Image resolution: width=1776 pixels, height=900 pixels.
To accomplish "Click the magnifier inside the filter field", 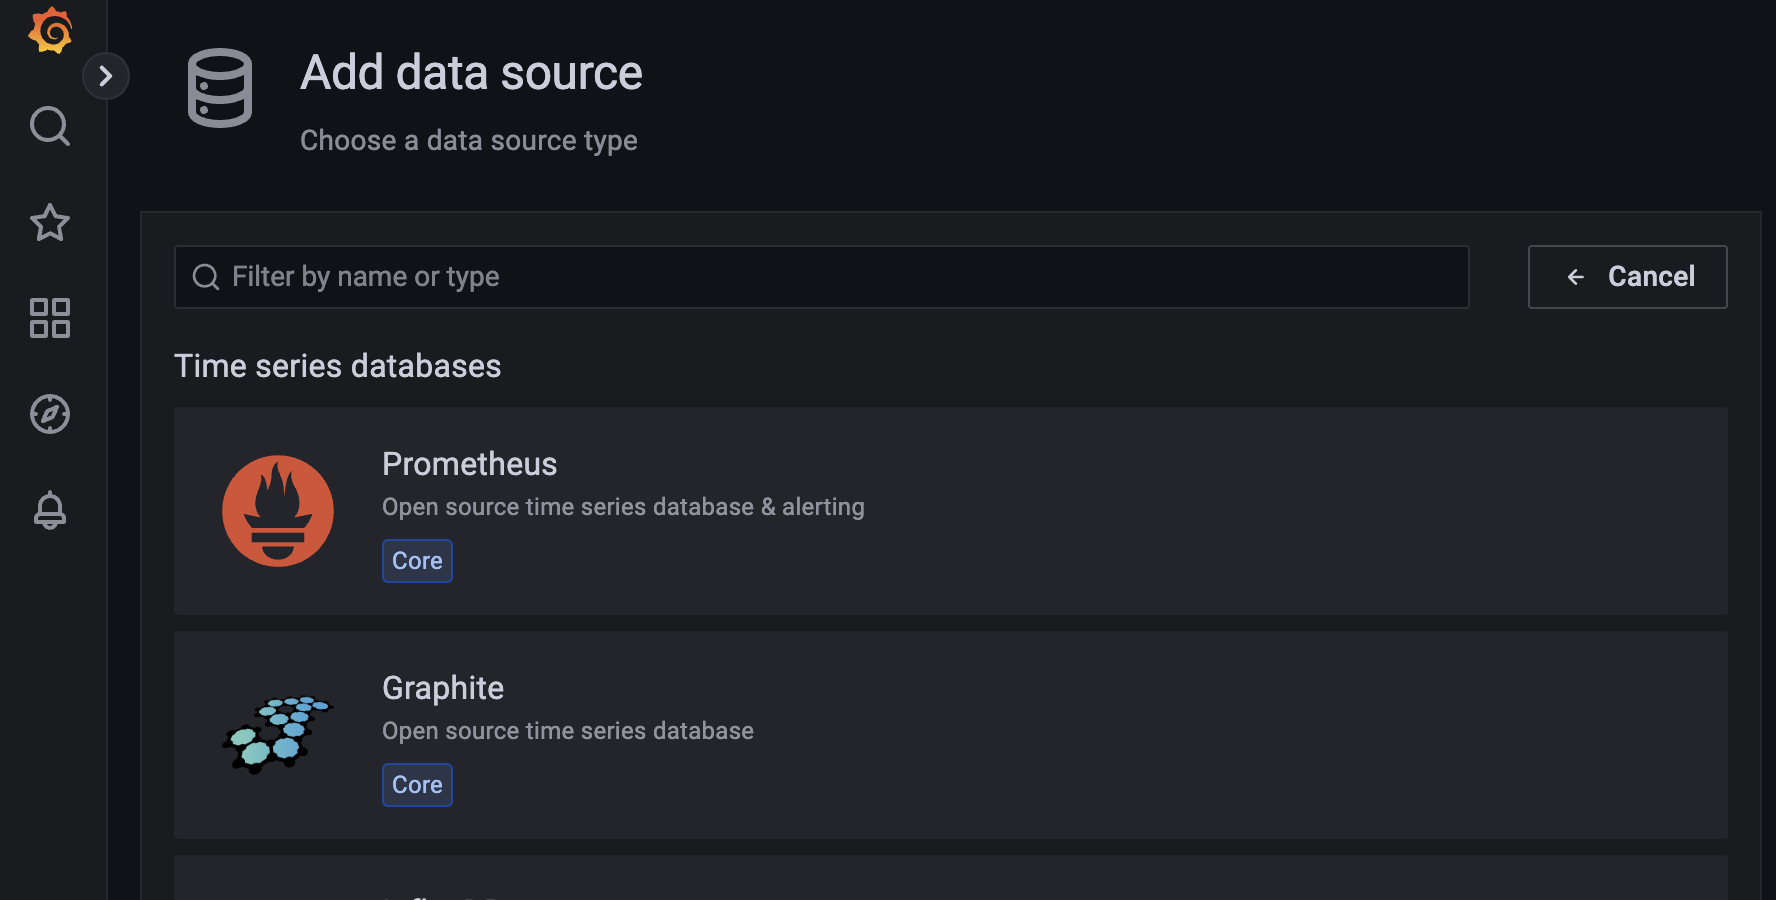I will point(205,277).
